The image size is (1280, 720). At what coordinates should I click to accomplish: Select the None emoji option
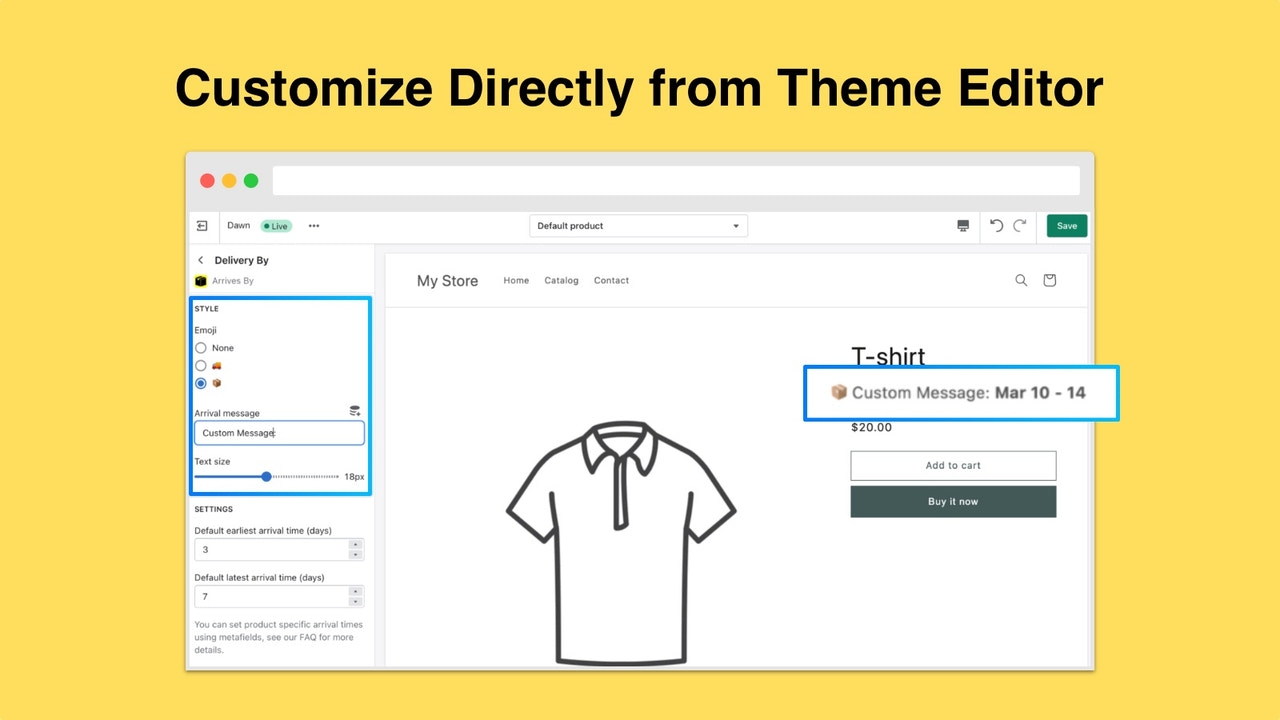(x=201, y=347)
